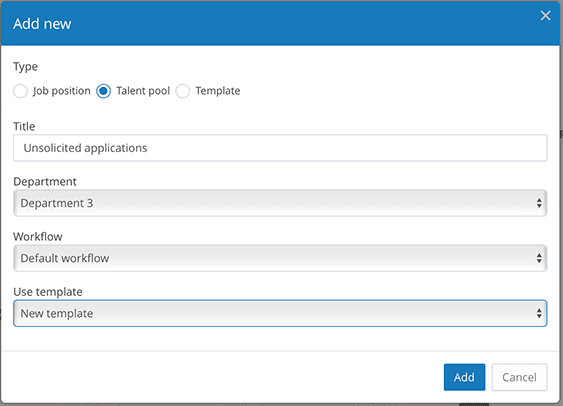Open the Workflow dropdown
The width and height of the screenshot is (563, 406).
280,258
